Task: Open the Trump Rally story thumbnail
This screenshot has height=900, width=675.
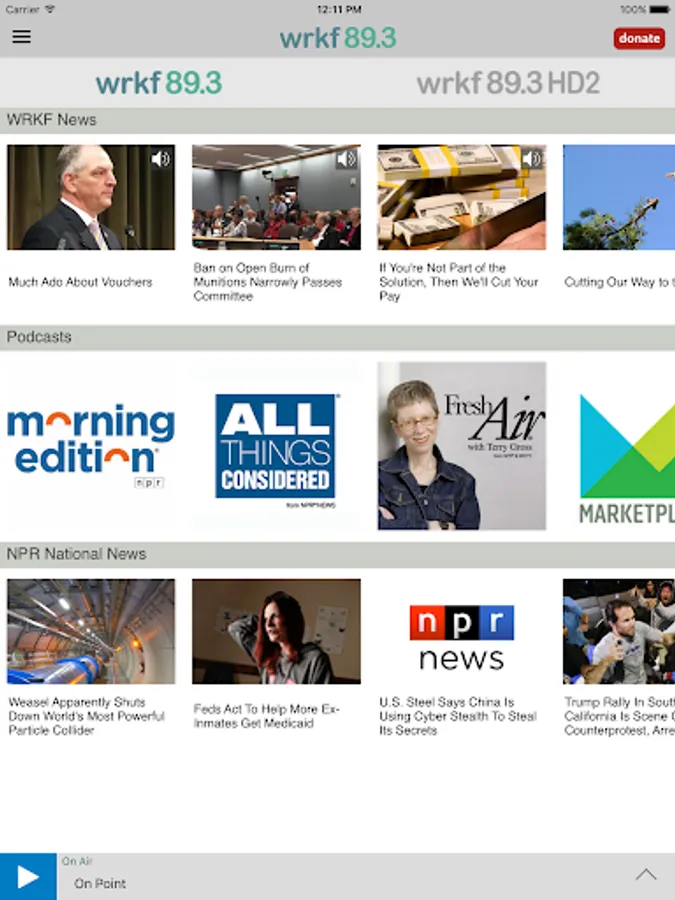Action: [x=619, y=631]
